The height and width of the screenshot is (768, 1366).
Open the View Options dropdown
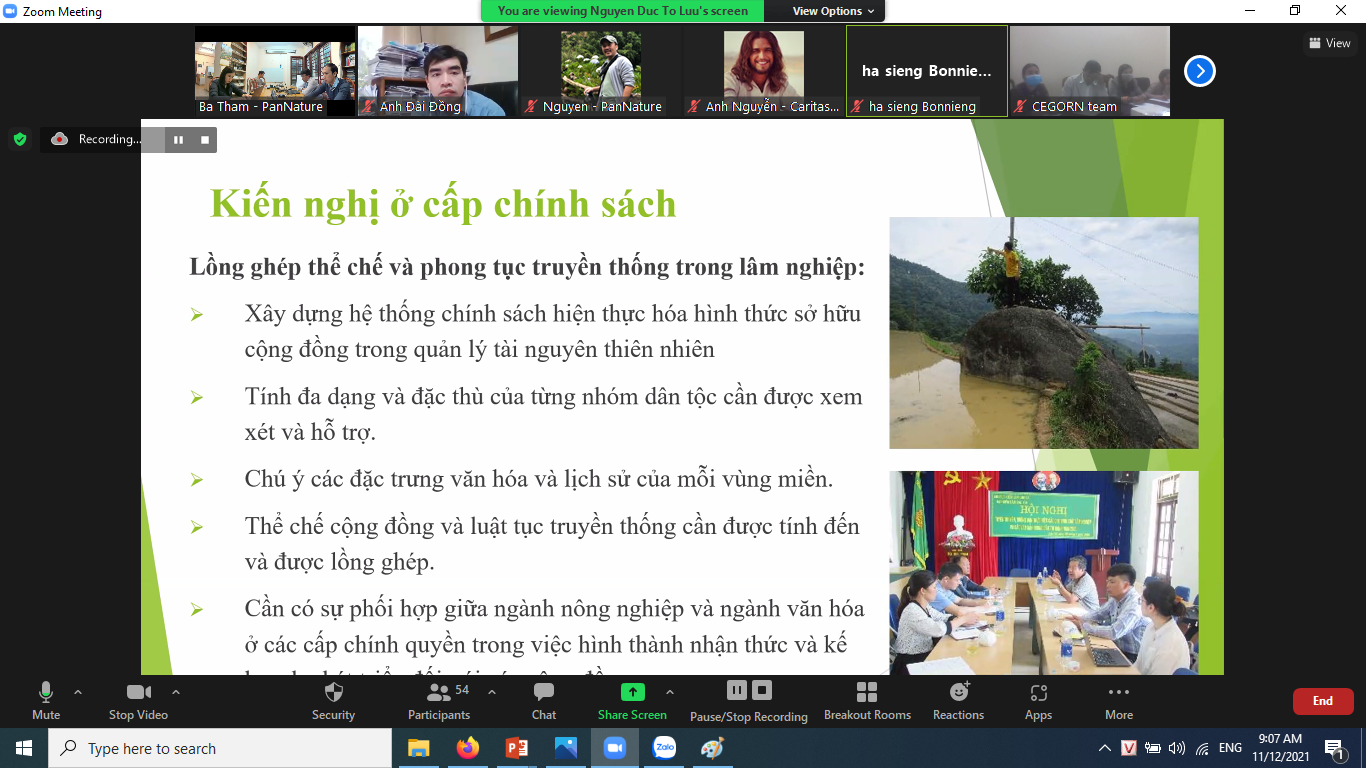[x=833, y=11]
